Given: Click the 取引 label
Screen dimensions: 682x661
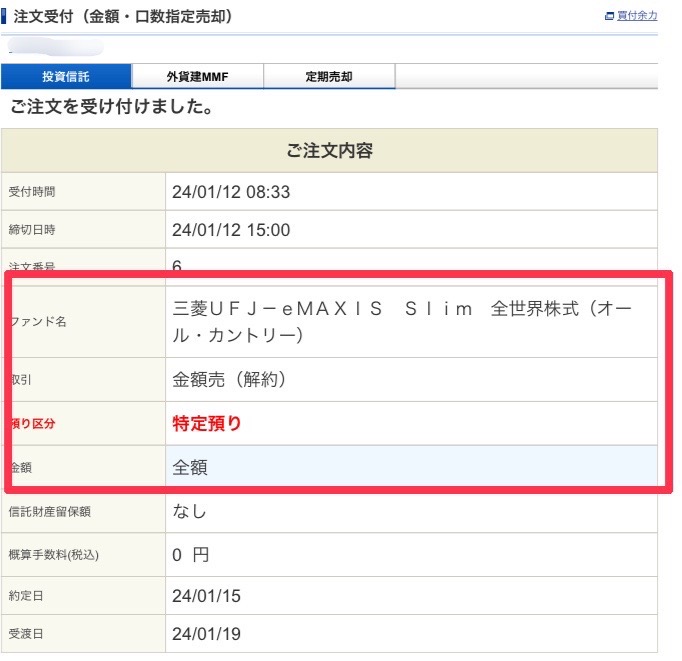Looking at the screenshot, I should (21, 380).
